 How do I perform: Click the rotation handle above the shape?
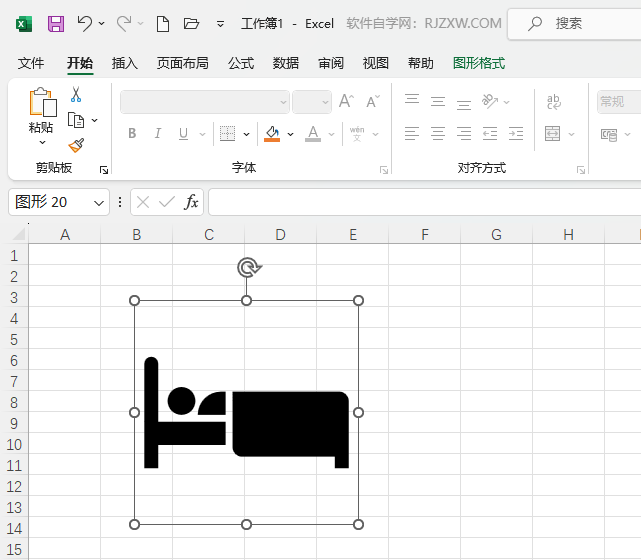247,267
